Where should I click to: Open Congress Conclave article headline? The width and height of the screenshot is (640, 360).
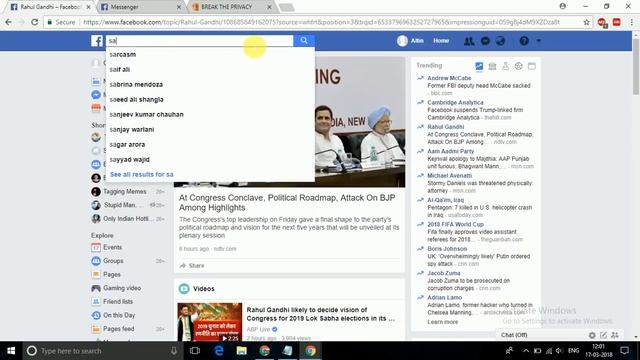tap(287, 202)
